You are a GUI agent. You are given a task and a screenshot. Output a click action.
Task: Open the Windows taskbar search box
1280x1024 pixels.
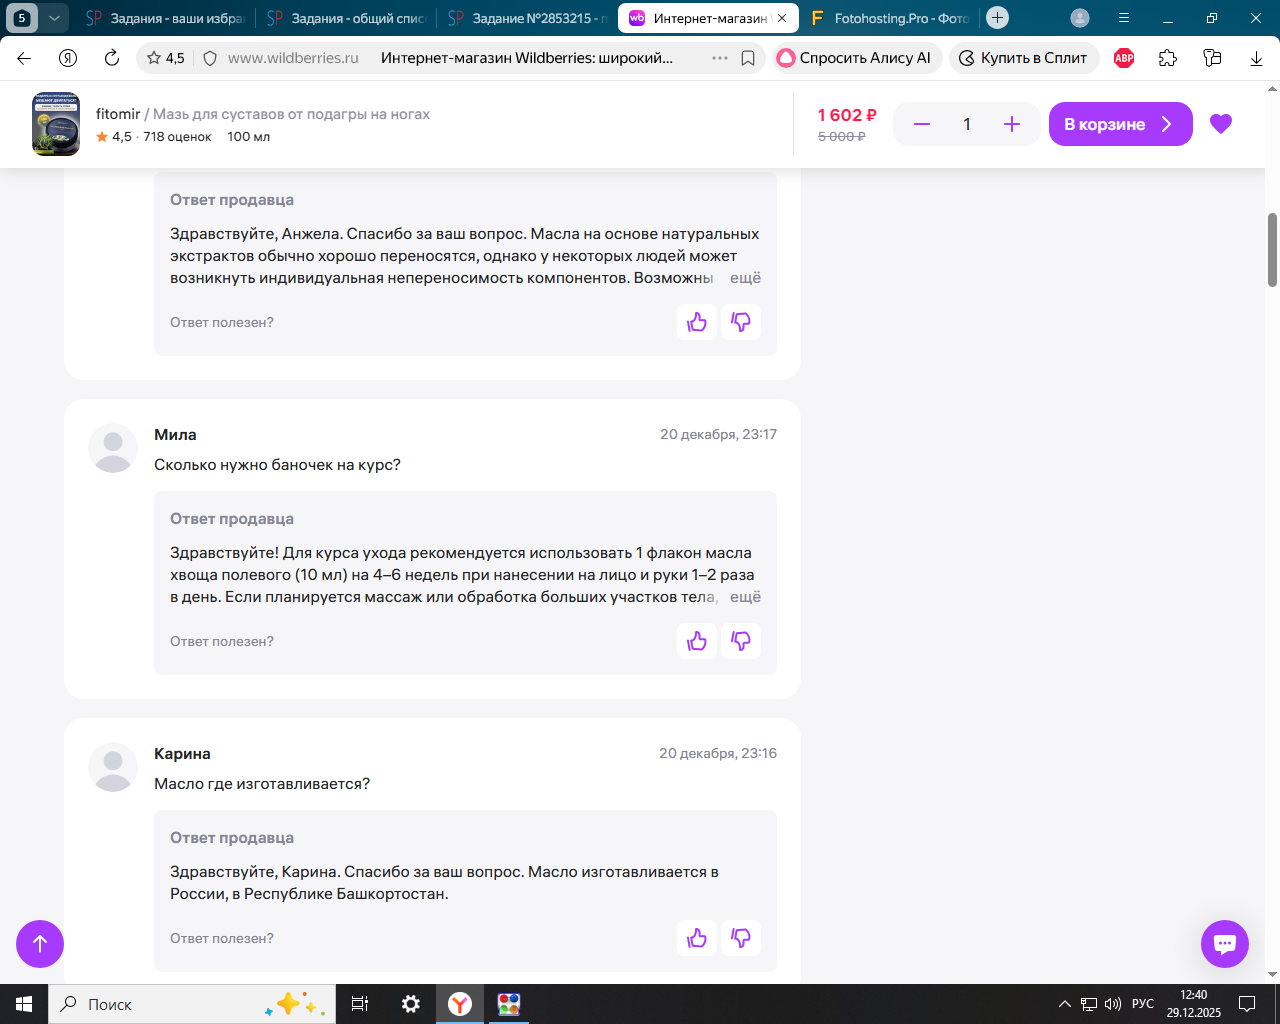tap(188, 1004)
